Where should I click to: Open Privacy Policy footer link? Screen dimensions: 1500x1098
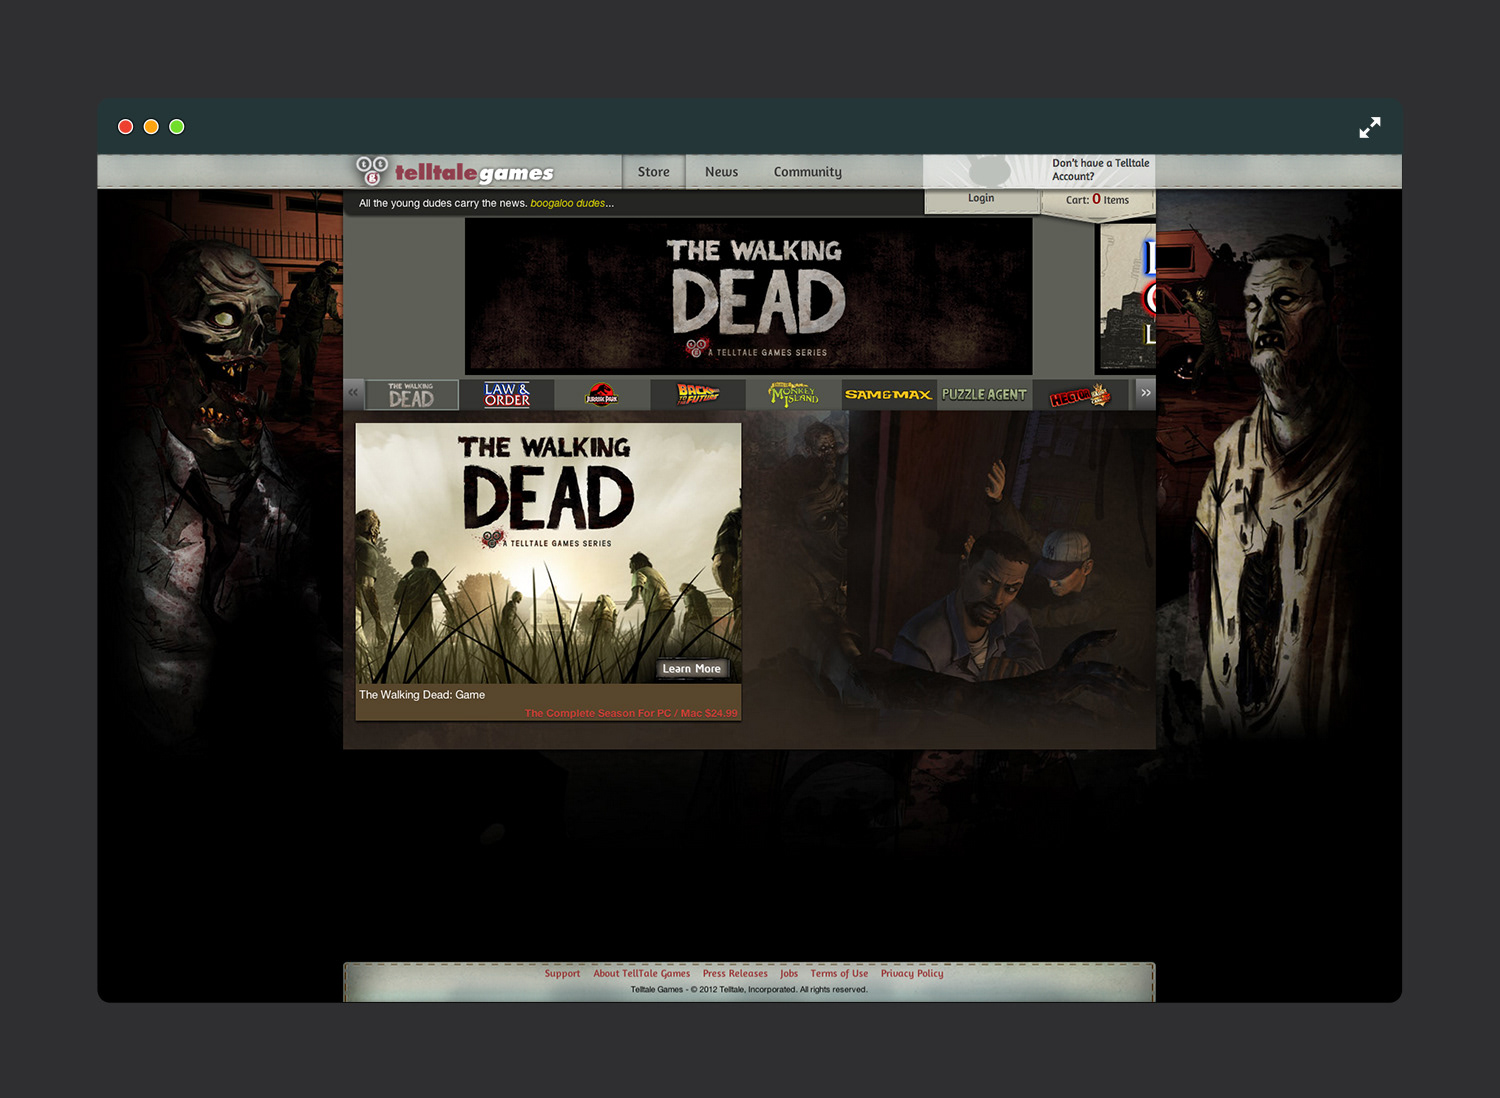pyautogui.click(x=912, y=974)
